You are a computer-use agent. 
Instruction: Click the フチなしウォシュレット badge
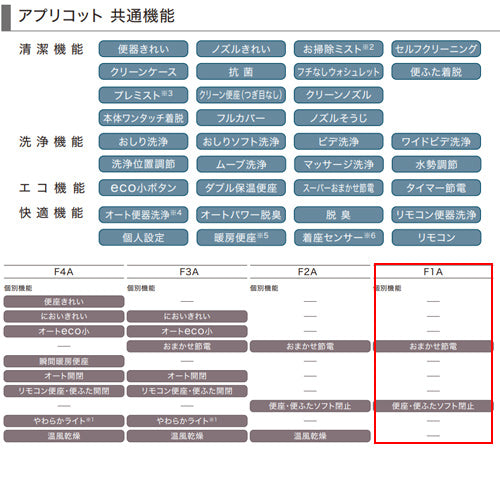(338, 72)
